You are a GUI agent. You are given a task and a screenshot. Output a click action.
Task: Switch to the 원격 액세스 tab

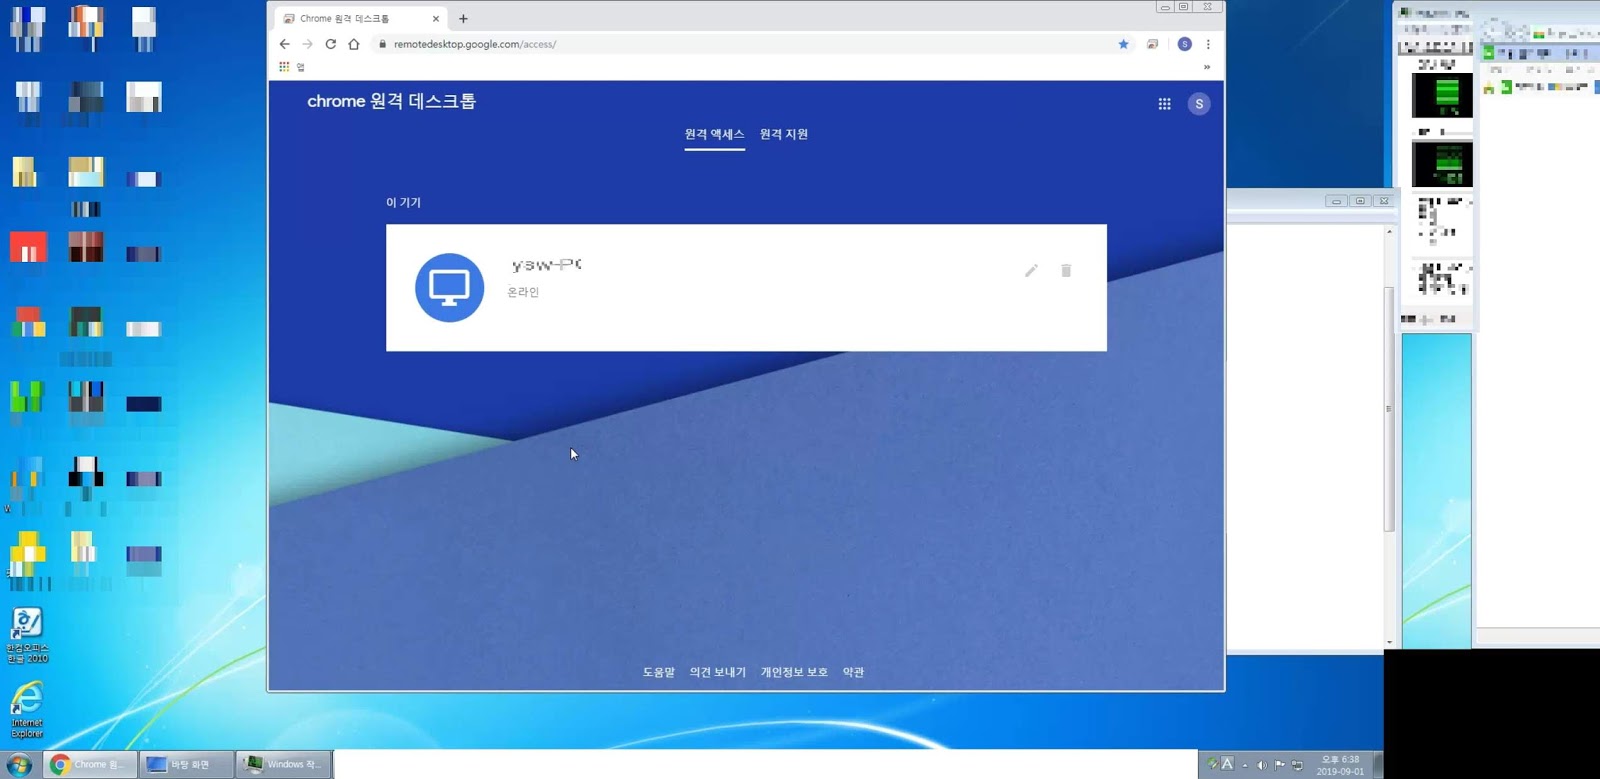[714, 134]
